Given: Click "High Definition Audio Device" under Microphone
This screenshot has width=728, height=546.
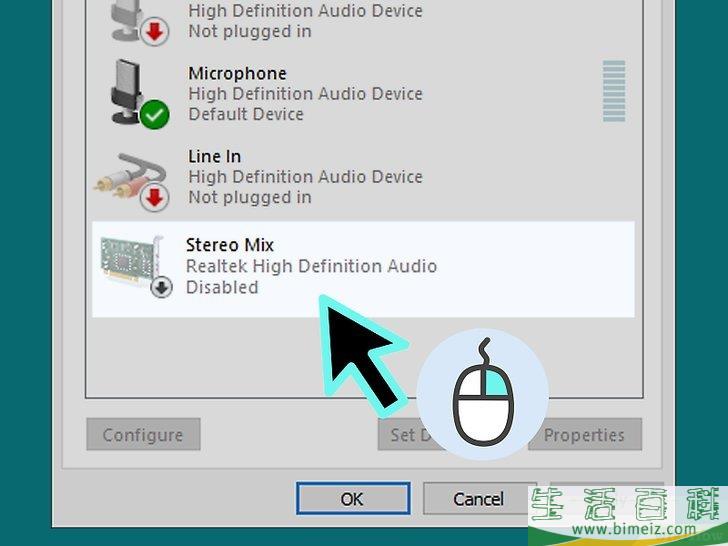Looking at the screenshot, I should point(306,94).
